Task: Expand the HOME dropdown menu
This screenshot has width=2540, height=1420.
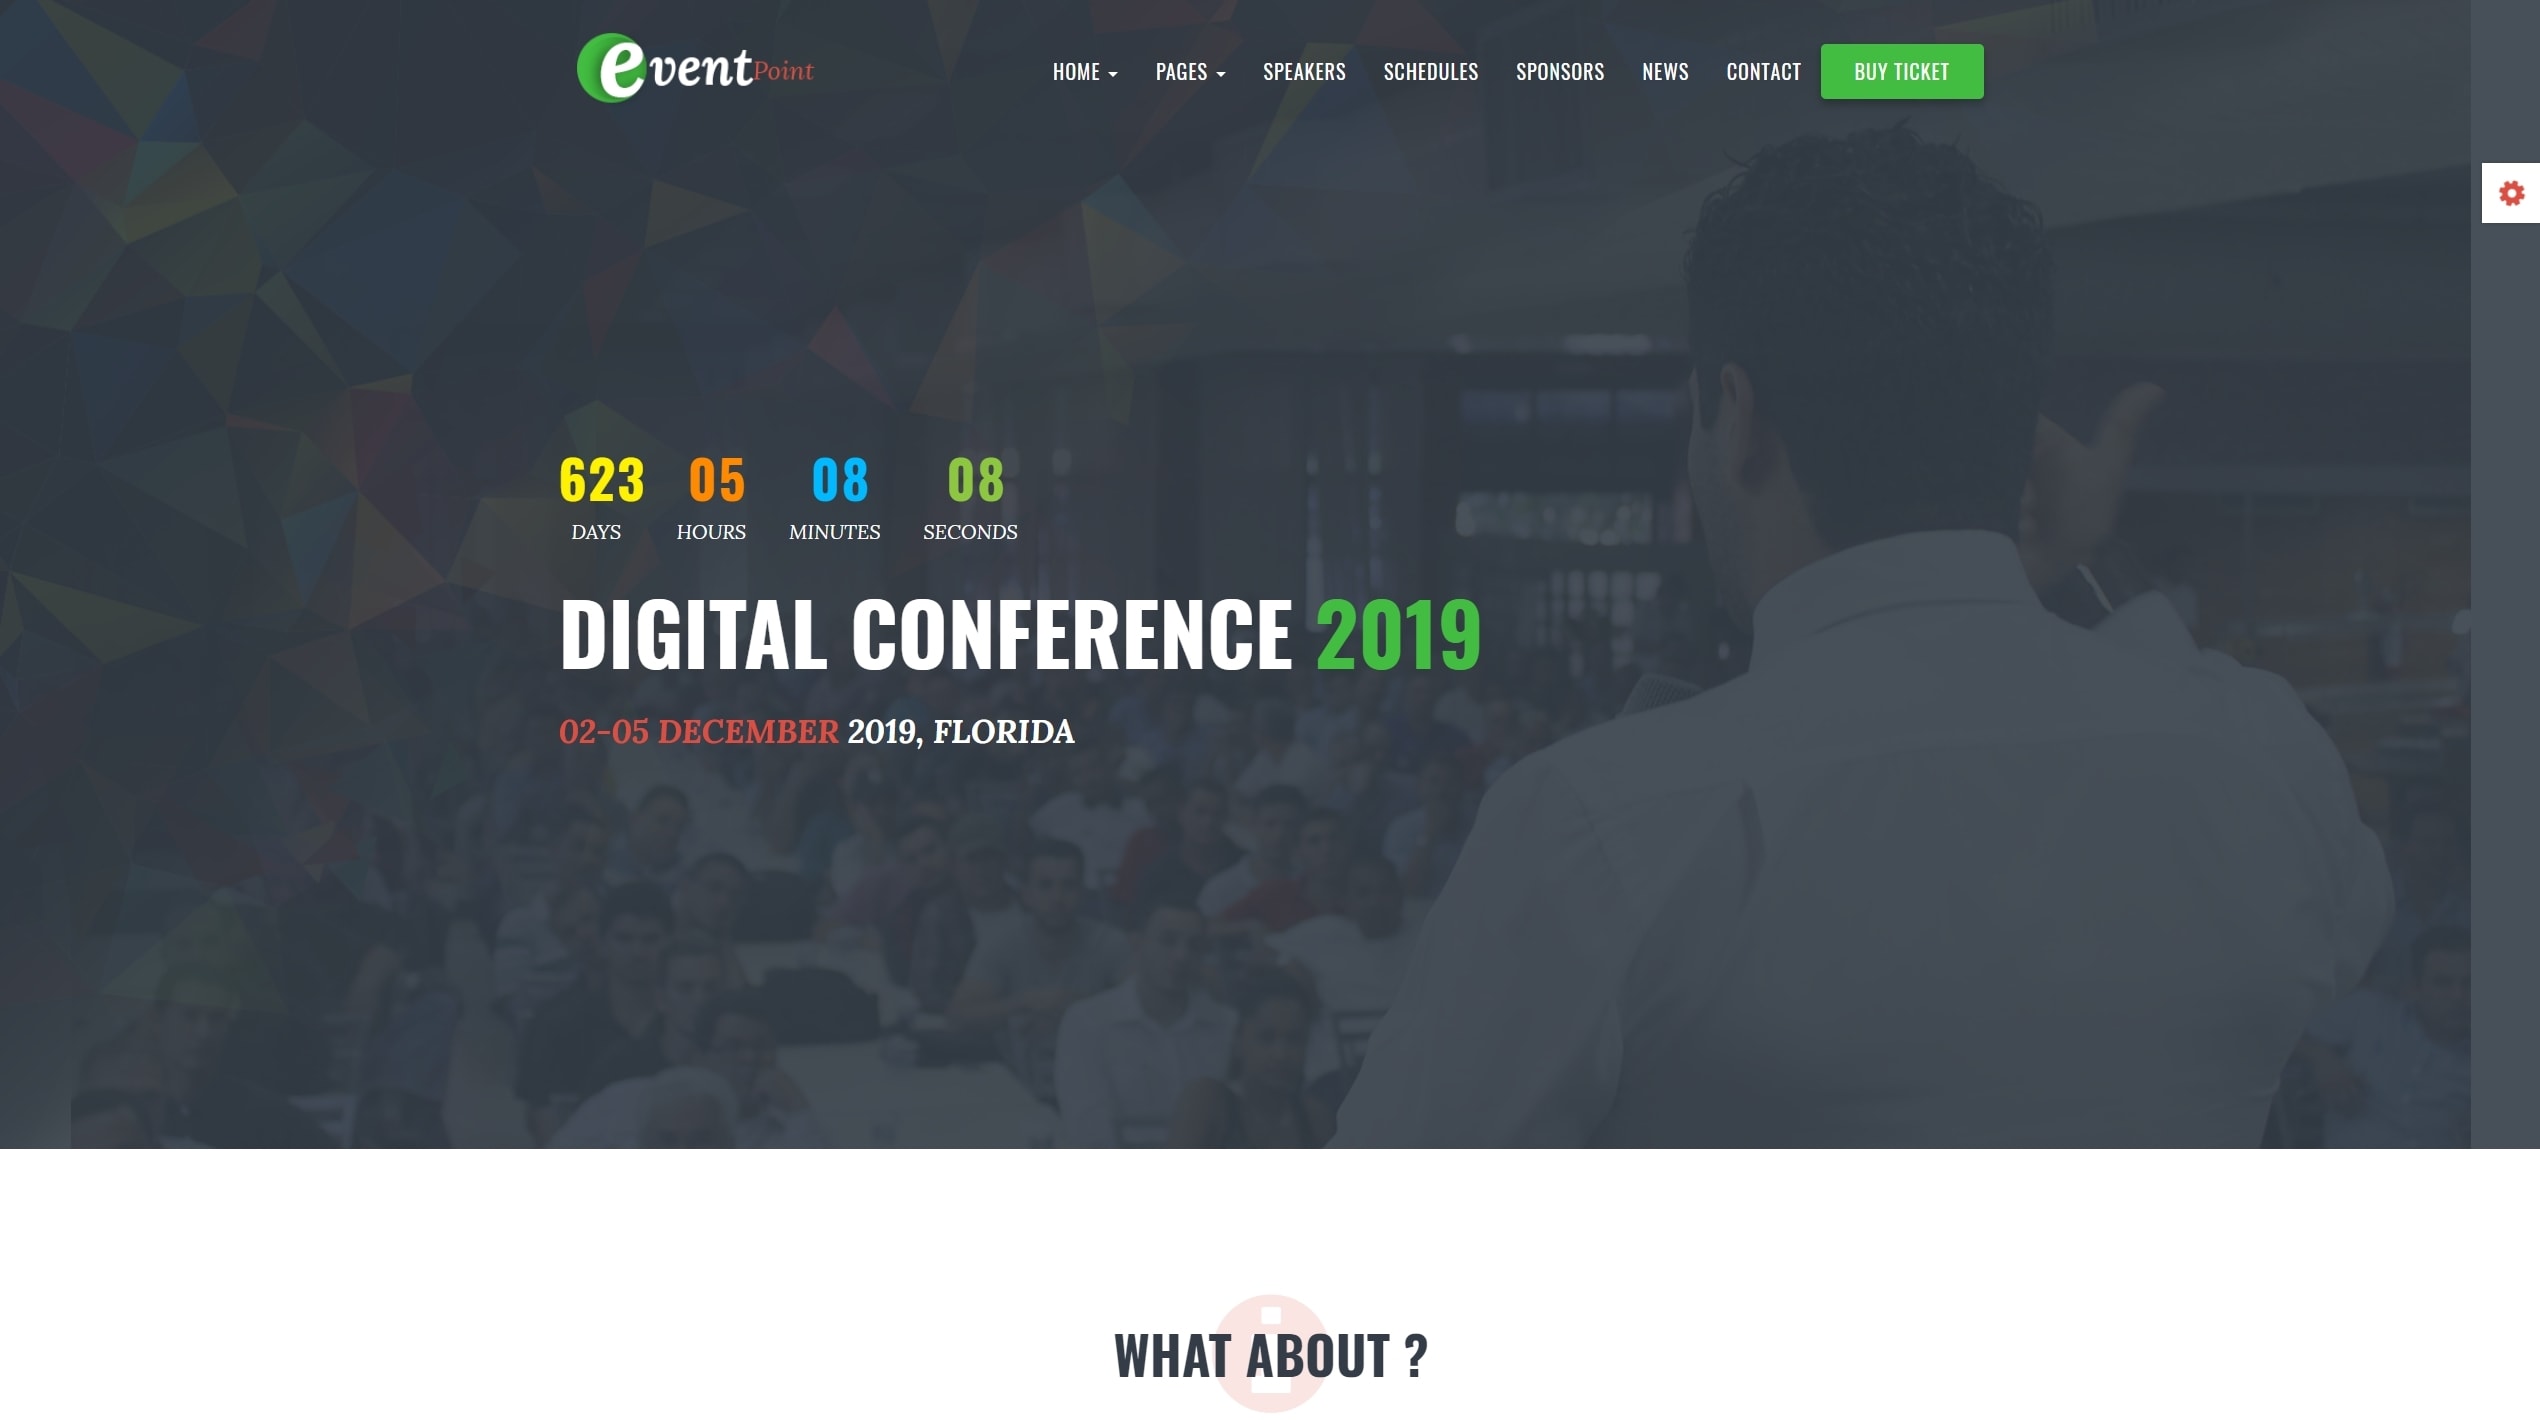Action: (x=1083, y=72)
